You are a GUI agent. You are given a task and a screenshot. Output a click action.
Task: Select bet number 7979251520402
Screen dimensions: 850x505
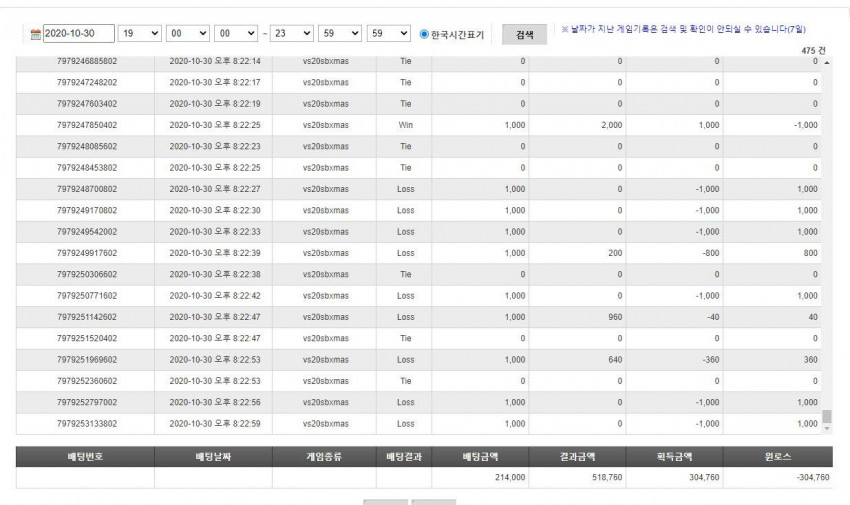[87, 338]
